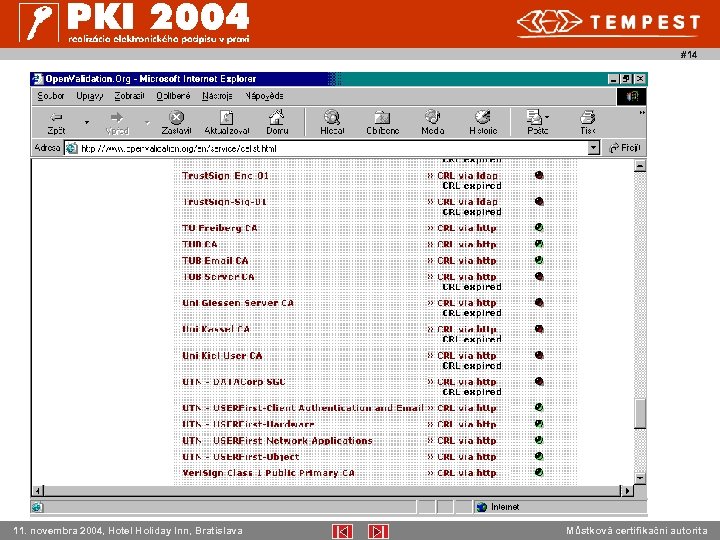Open the Zobrazit menu
Screen dimensions: 720x540
click(x=129, y=96)
